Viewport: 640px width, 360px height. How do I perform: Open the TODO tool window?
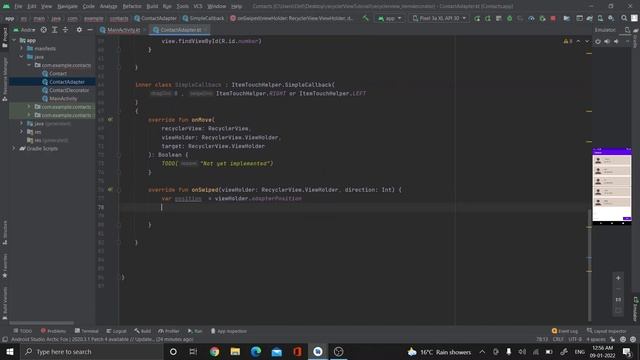[x=22, y=331]
